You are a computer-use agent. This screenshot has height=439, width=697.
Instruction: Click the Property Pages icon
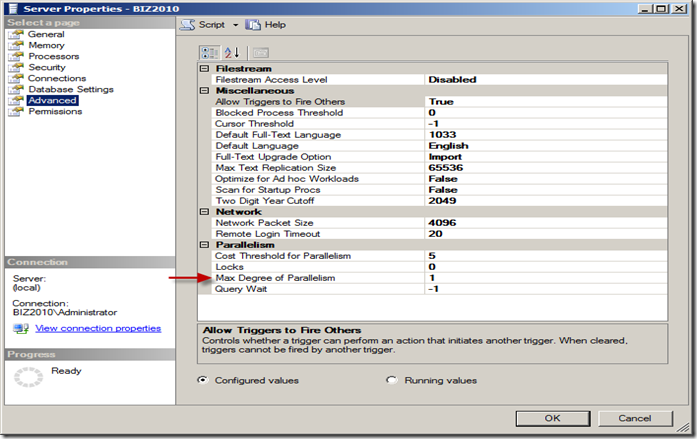pos(260,53)
